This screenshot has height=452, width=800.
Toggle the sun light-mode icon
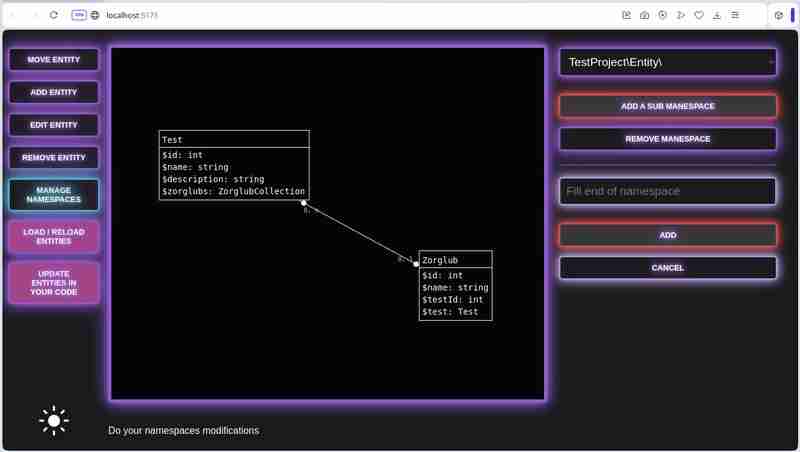pyautogui.click(x=54, y=421)
